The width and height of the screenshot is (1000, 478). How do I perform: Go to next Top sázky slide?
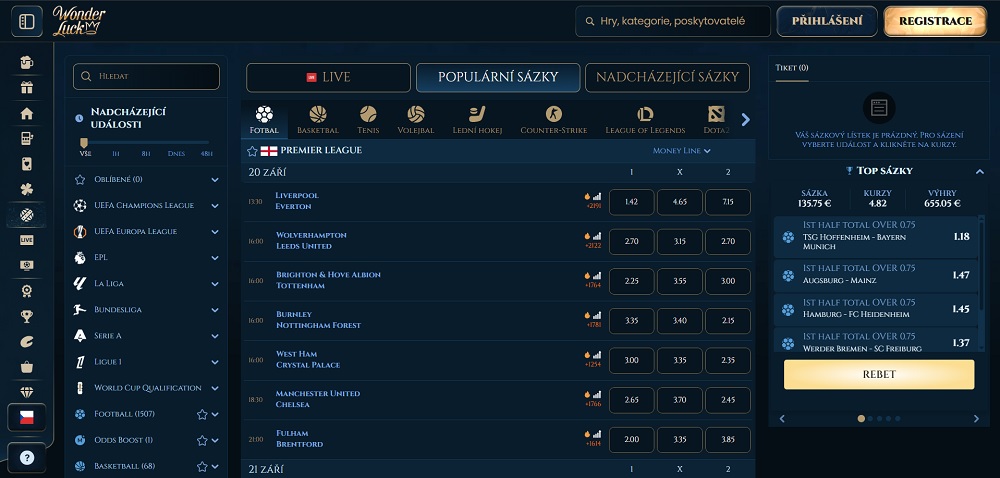click(976, 419)
